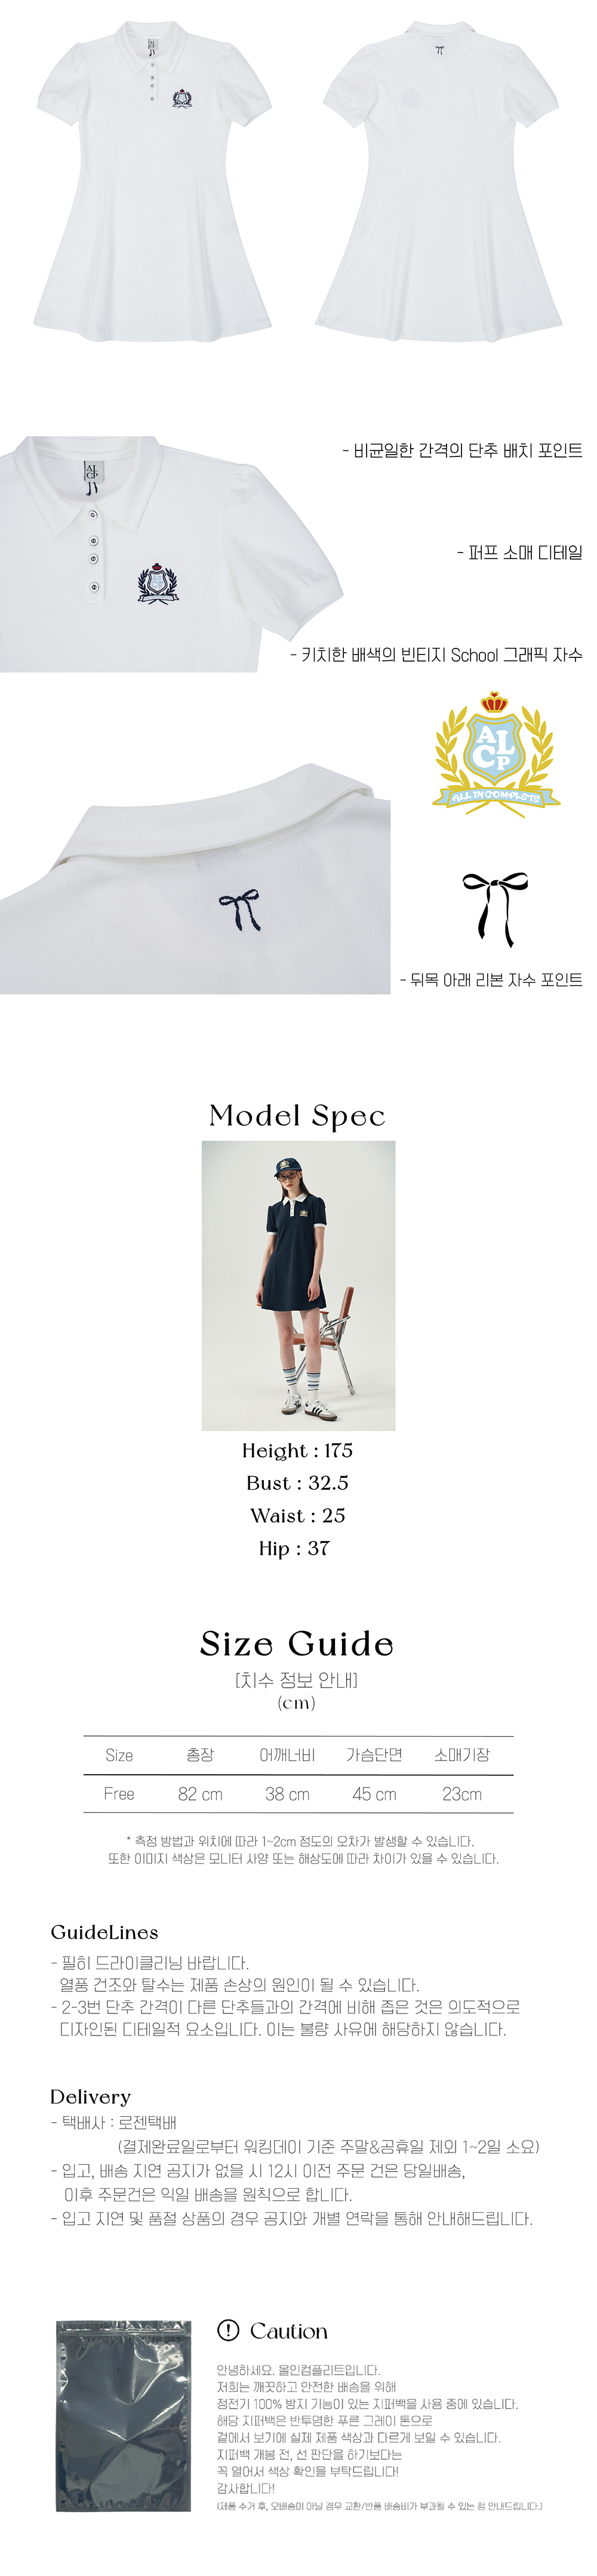The width and height of the screenshot is (597, 2576).
Task: Click the Caution exclamation mark icon
Action: tap(228, 2330)
